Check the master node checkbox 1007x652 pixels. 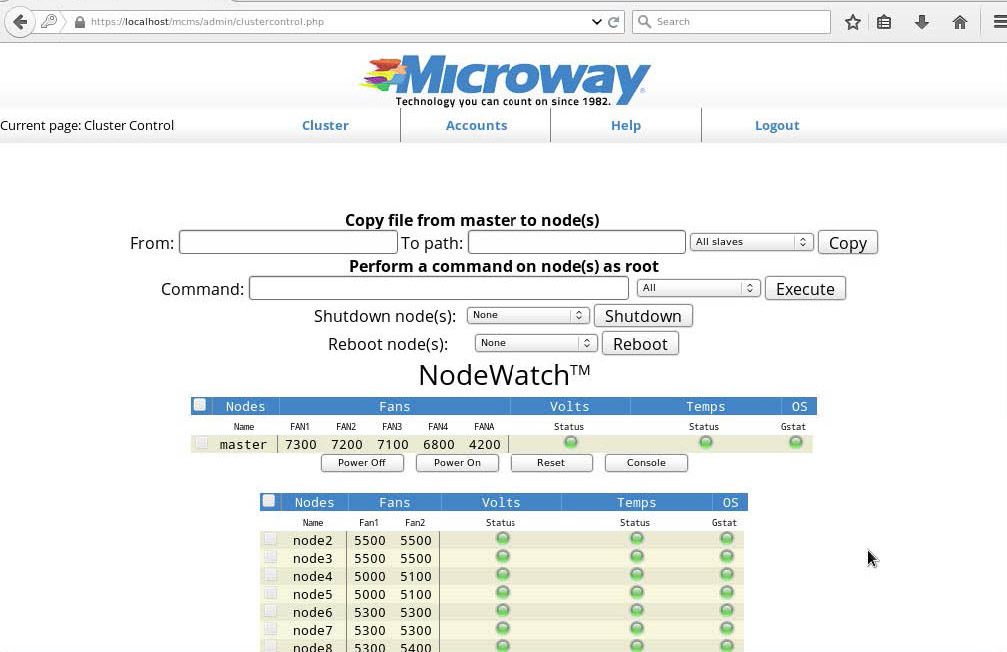(202, 443)
